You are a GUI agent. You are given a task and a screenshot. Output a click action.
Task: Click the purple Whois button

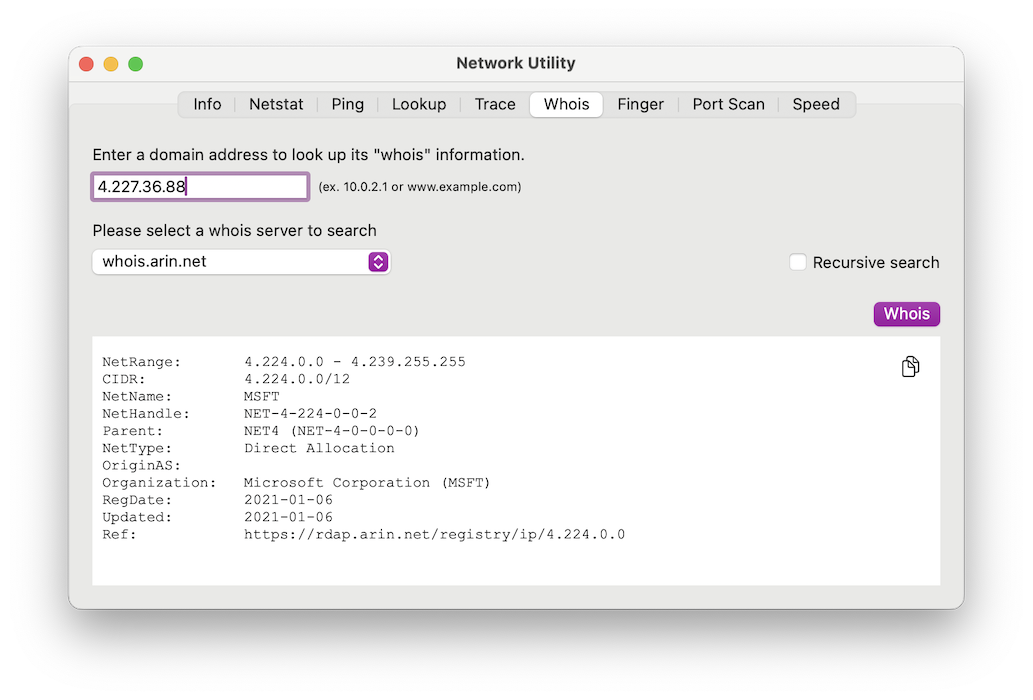click(x=907, y=313)
